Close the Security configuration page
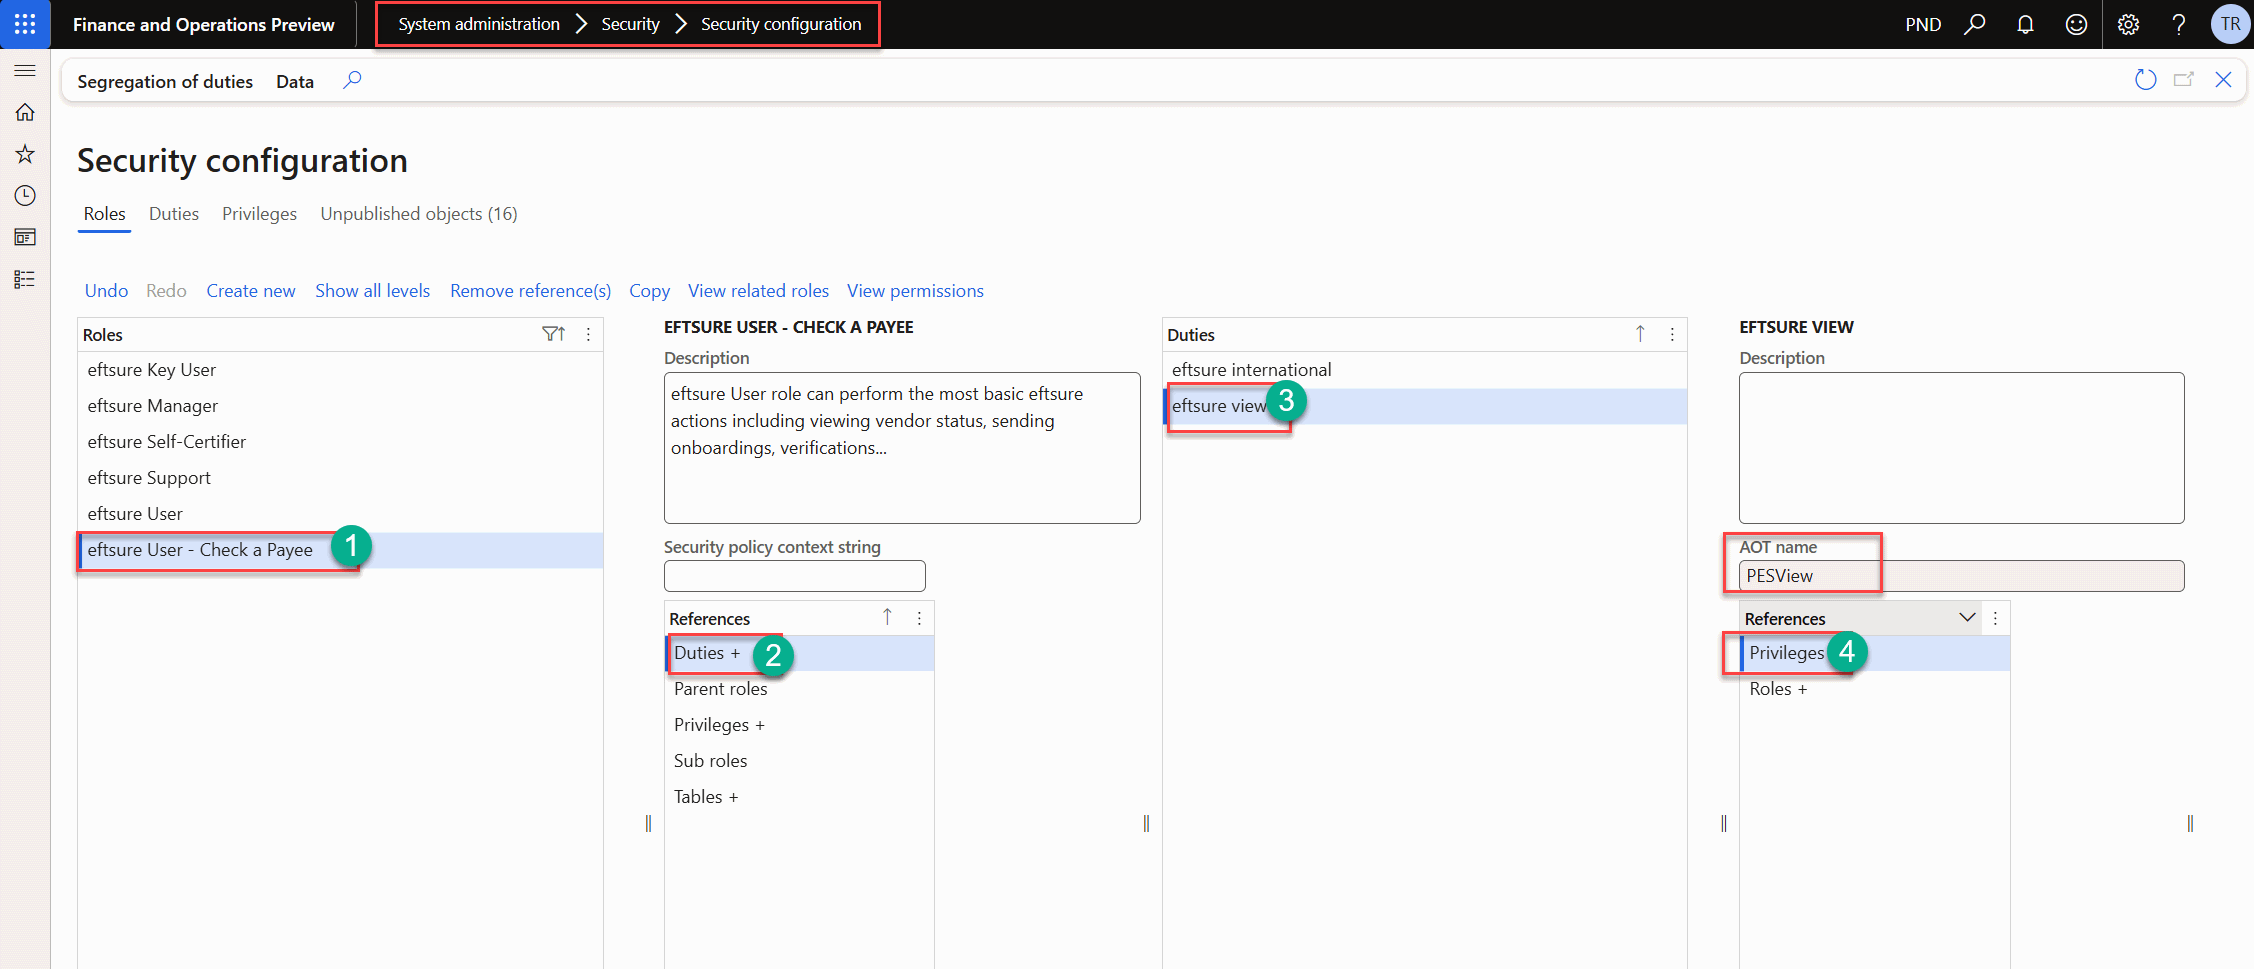 pyautogui.click(x=2223, y=80)
